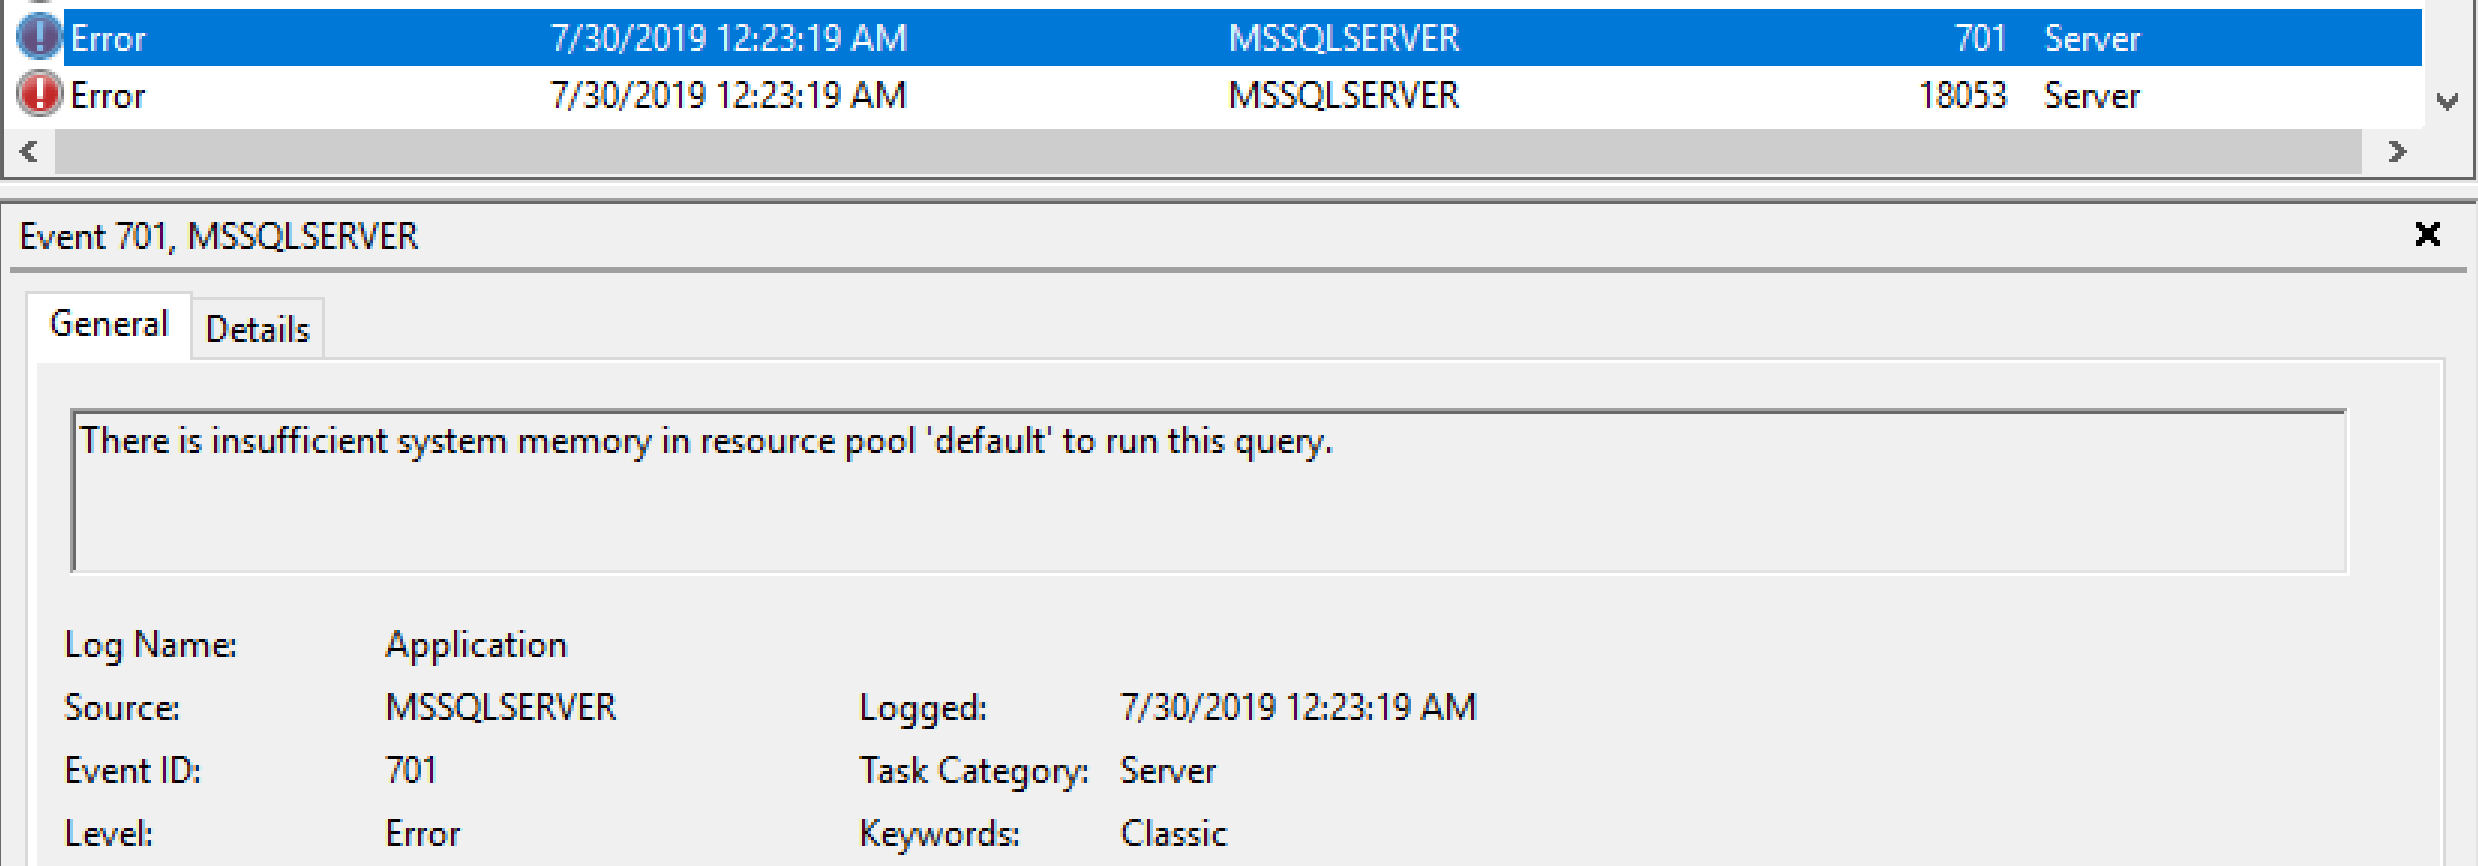This screenshot has height=866, width=2478.
Task: Switch to the Details tab
Action: pos(256,327)
